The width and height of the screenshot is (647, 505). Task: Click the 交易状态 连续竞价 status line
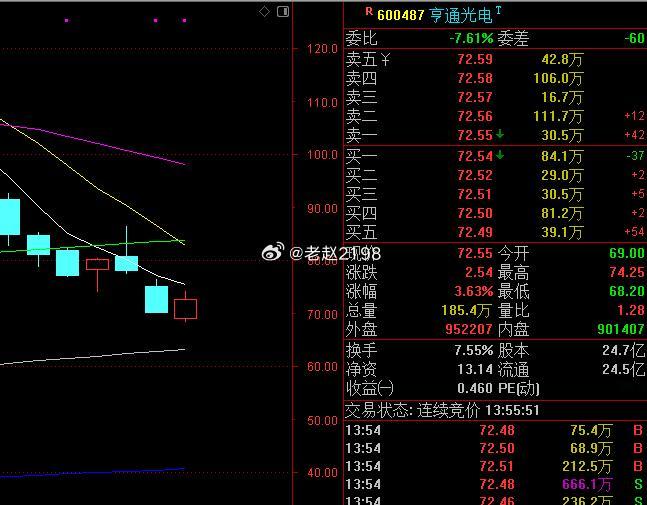[442, 411]
